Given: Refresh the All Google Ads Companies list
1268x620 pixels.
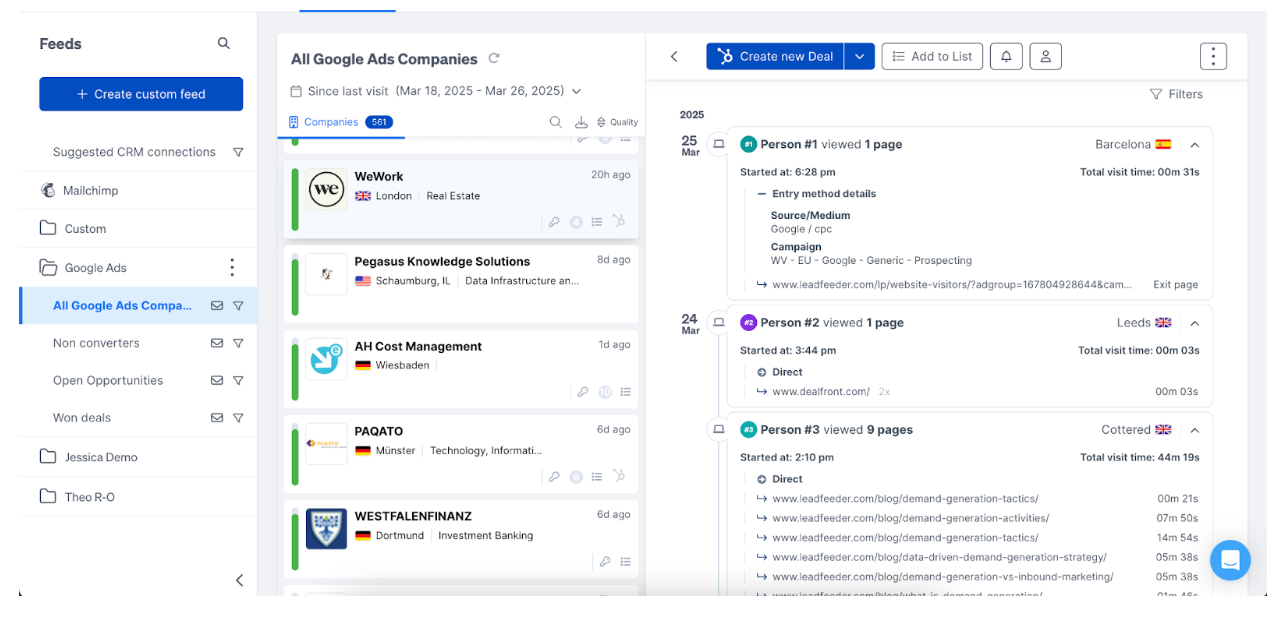Looking at the screenshot, I should coord(493,59).
